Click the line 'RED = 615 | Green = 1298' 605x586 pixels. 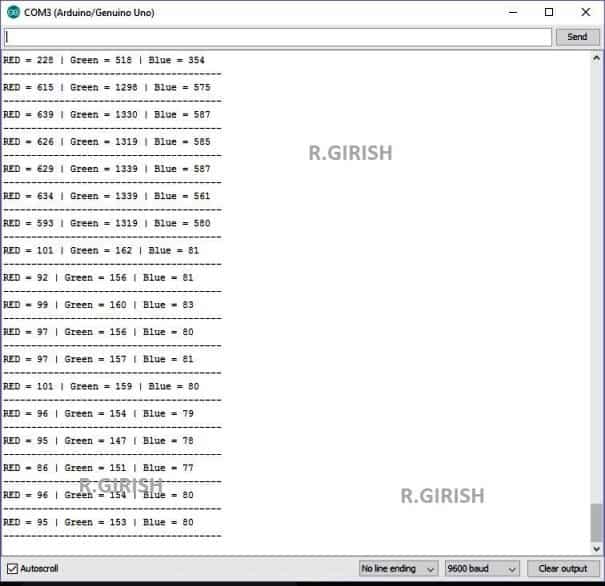pos(106,88)
